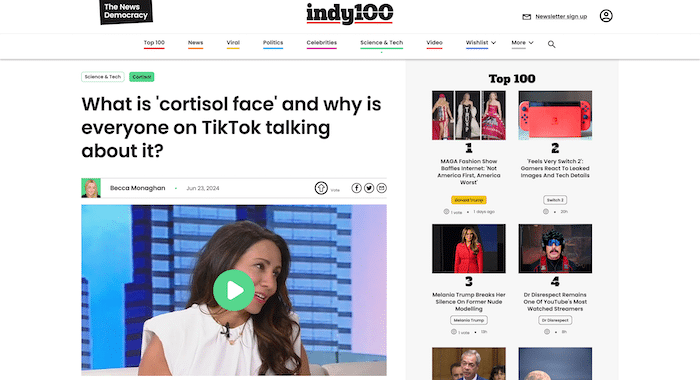The height and width of the screenshot is (380, 700).
Task: Open author Becca Monaghan's page
Action: [138, 188]
